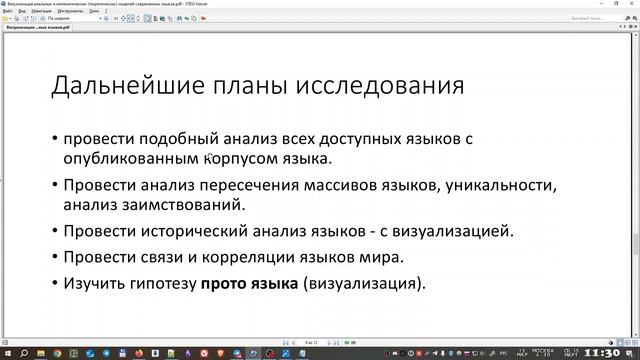Launch Google Chrome from taskbar

coord(57,353)
